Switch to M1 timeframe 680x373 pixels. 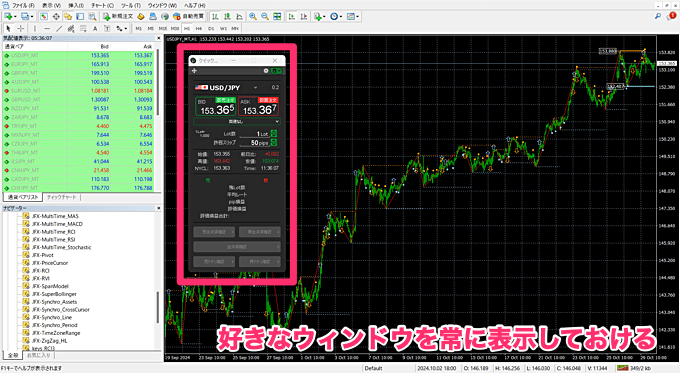[x=139, y=29]
